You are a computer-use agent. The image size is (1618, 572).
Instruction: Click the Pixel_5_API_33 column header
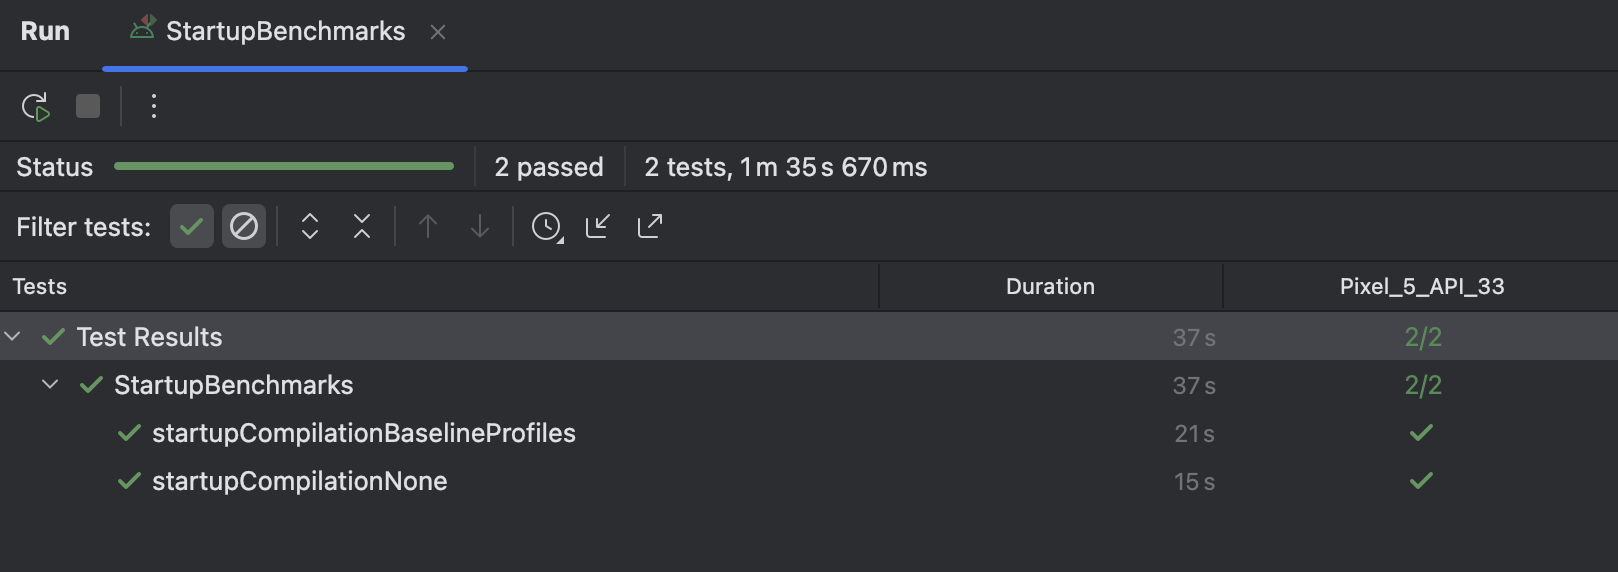coord(1422,286)
